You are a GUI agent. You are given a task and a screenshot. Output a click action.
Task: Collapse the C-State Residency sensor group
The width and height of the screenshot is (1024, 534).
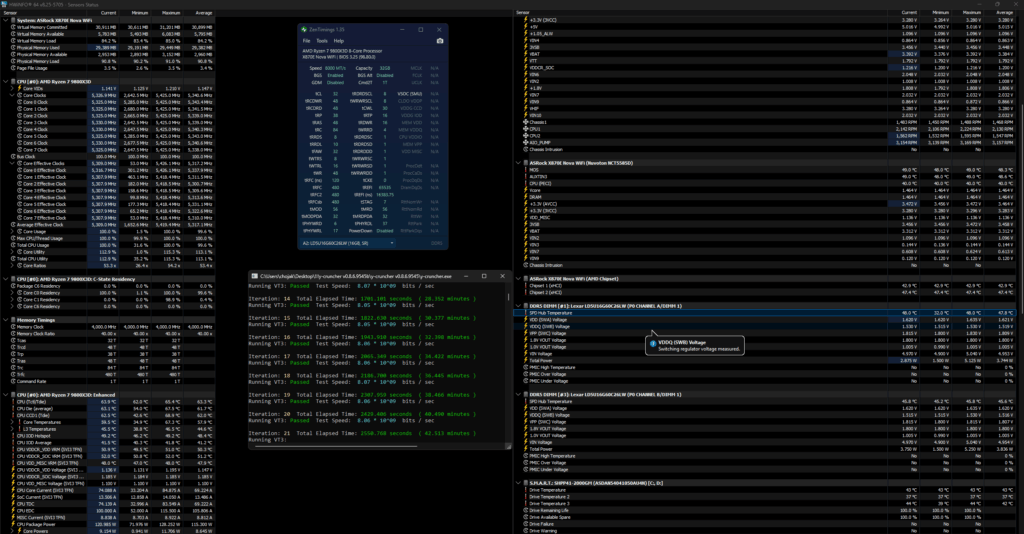(6, 279)
